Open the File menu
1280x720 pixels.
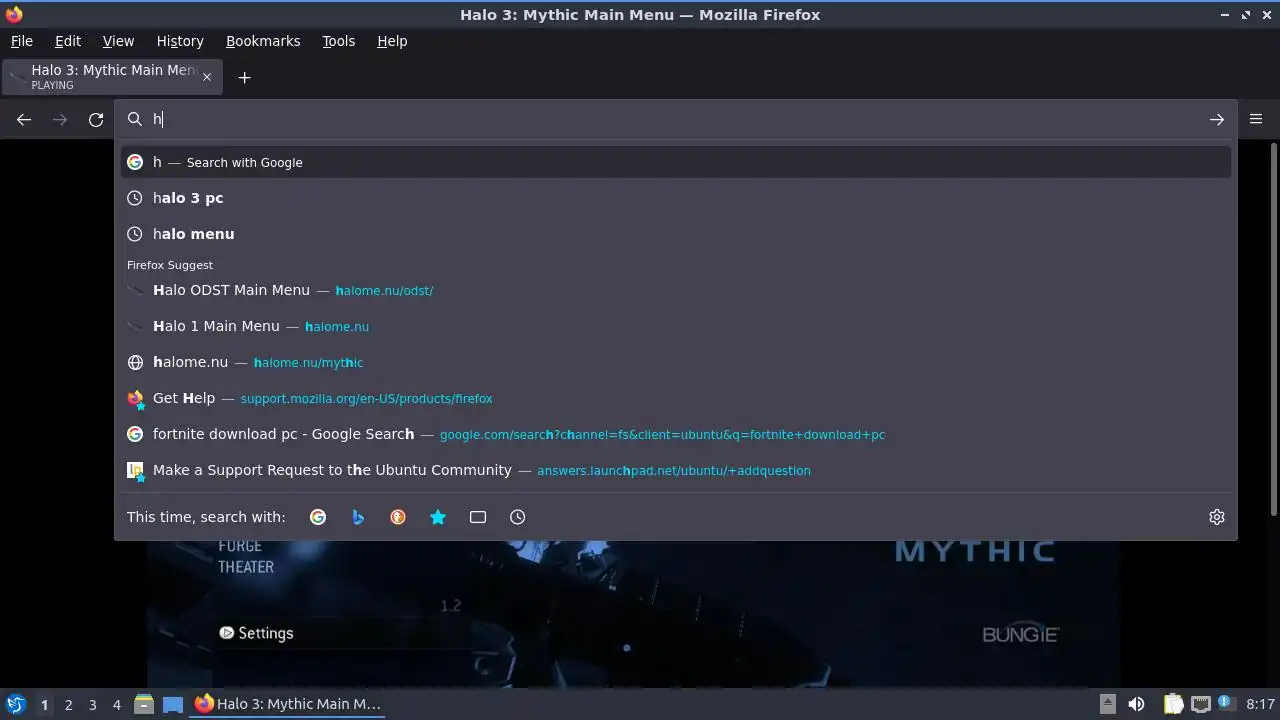point(21,41)
